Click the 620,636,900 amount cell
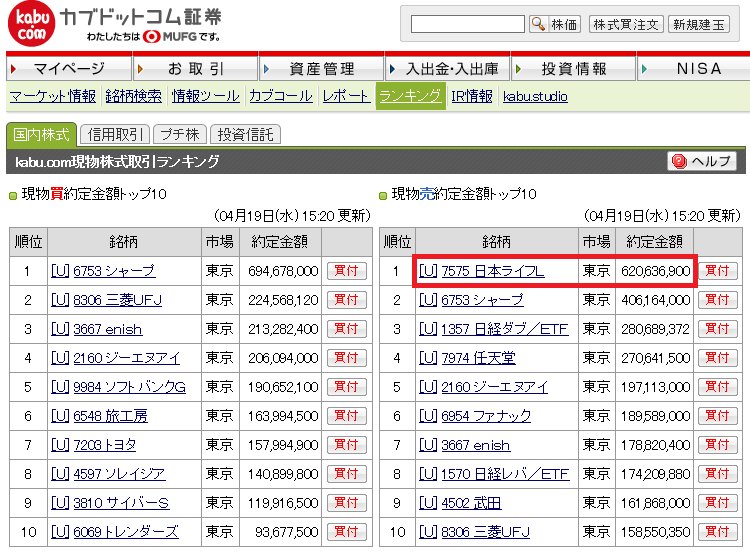750x554 pixels. [655, 271]
